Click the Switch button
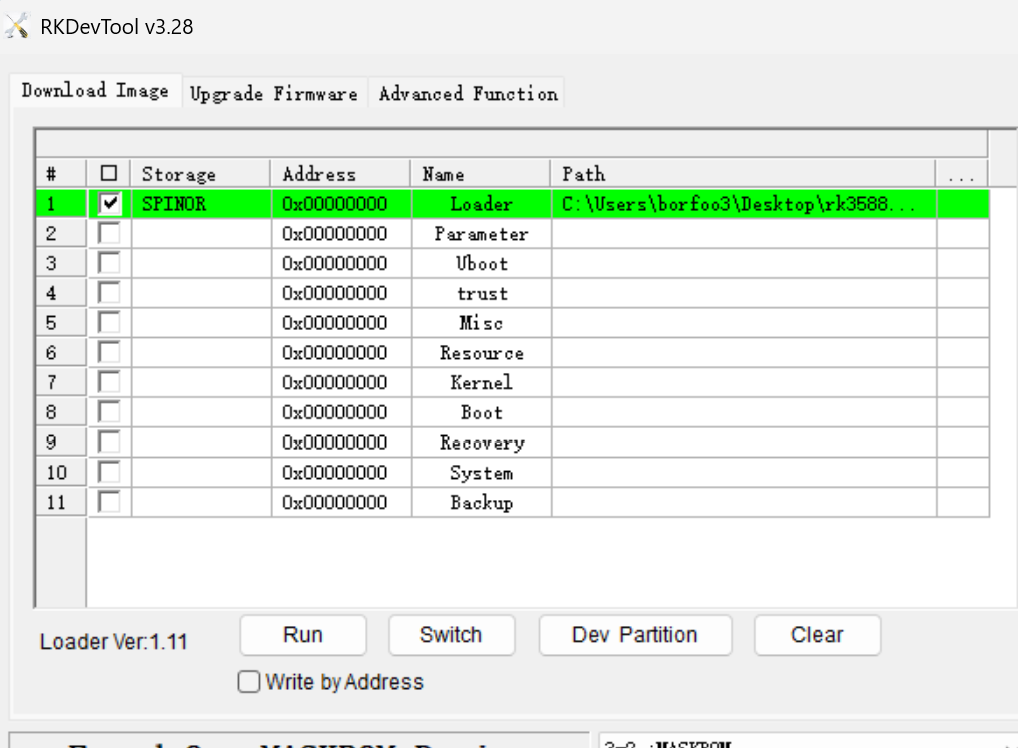The height and width of the screenshot is (748, 1018). coord(451,635)
